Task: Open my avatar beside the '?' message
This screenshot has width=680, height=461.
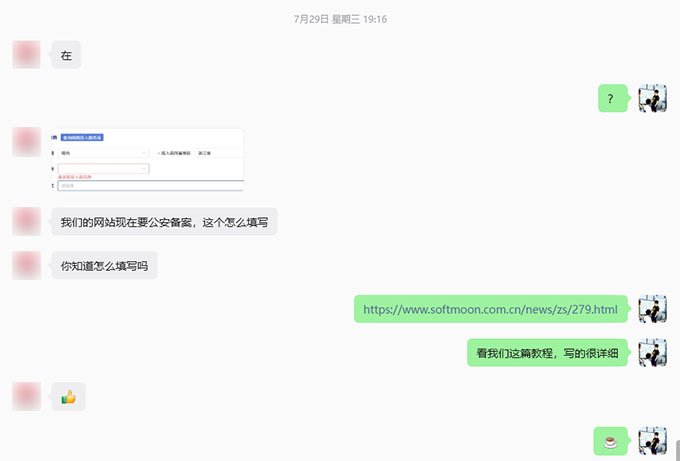Action: pyautogui.click(x=653, y=98)
